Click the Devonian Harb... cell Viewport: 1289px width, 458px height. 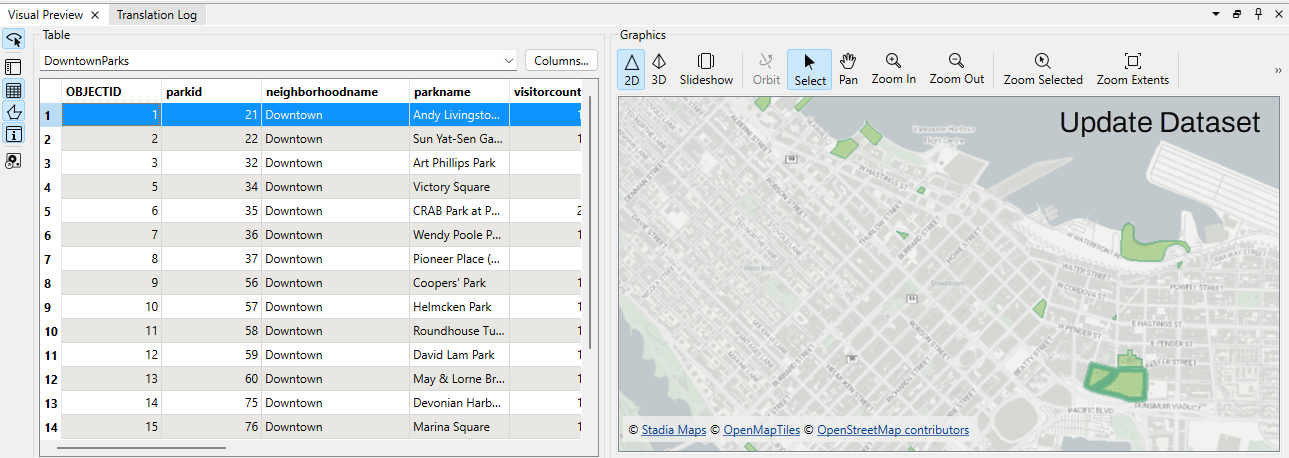(x=459, y=403)
